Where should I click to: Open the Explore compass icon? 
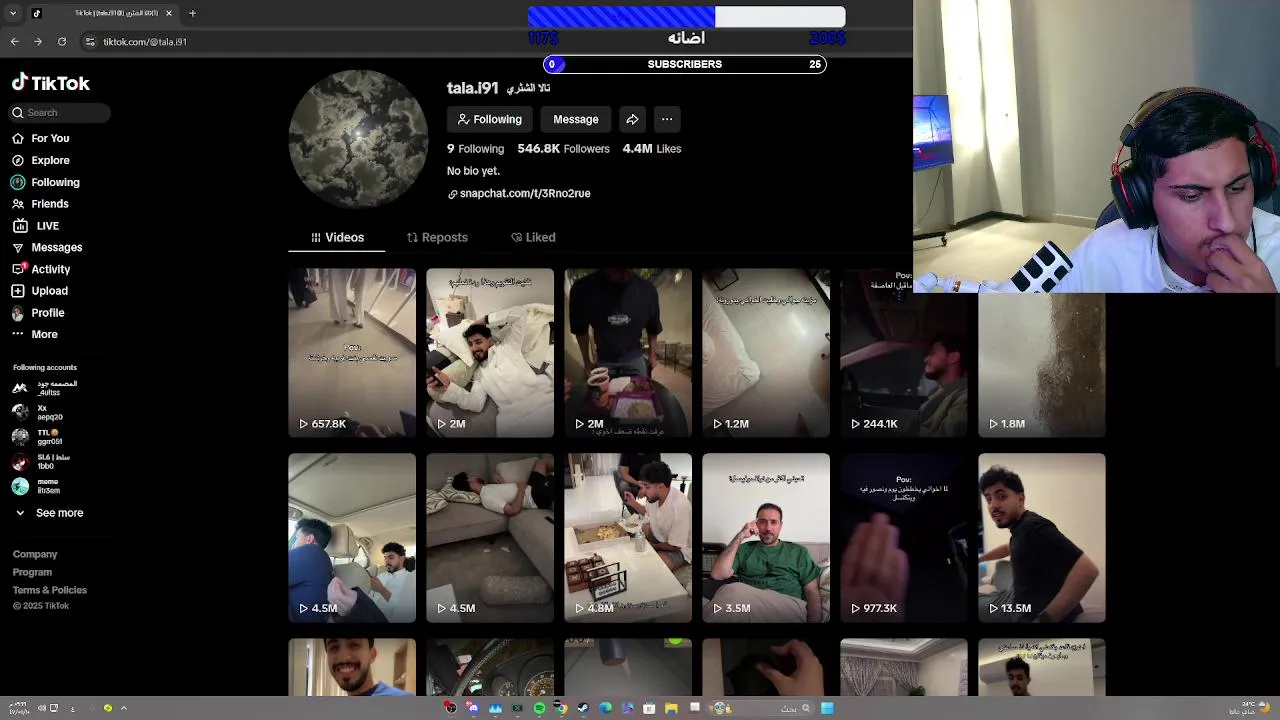(x=18, y=160)
